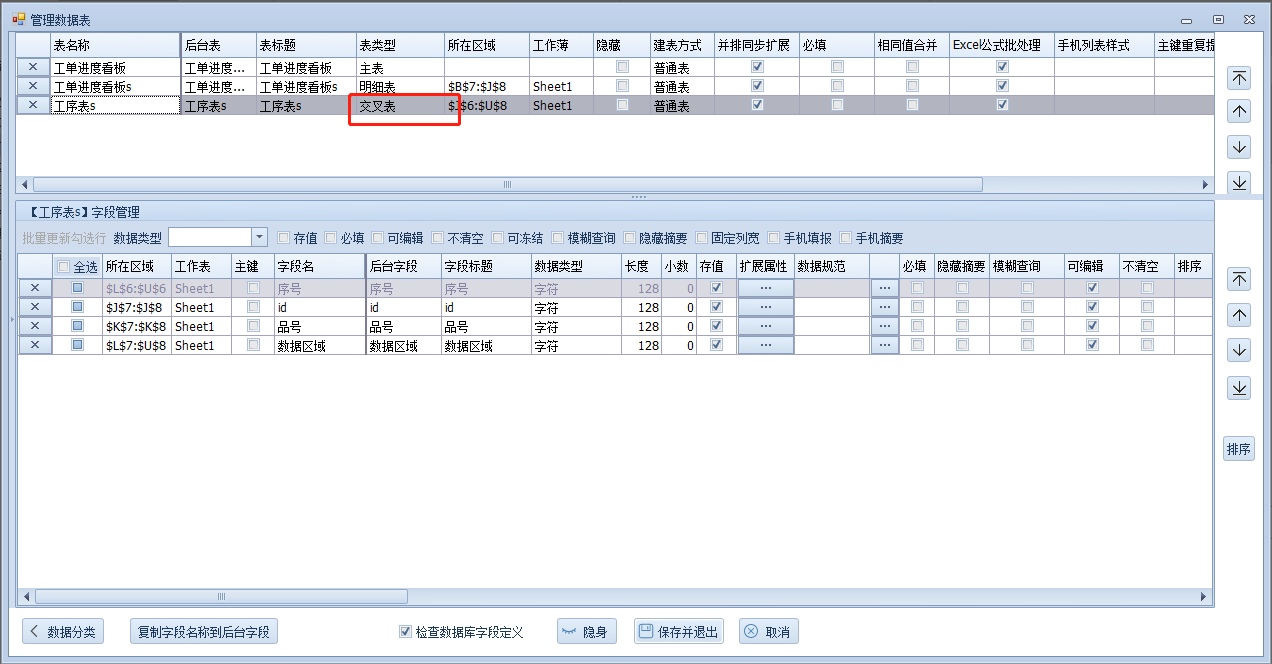Click the 复制字段名称到后台字段 button
The image size is (1272, 664).
(203, 632)
